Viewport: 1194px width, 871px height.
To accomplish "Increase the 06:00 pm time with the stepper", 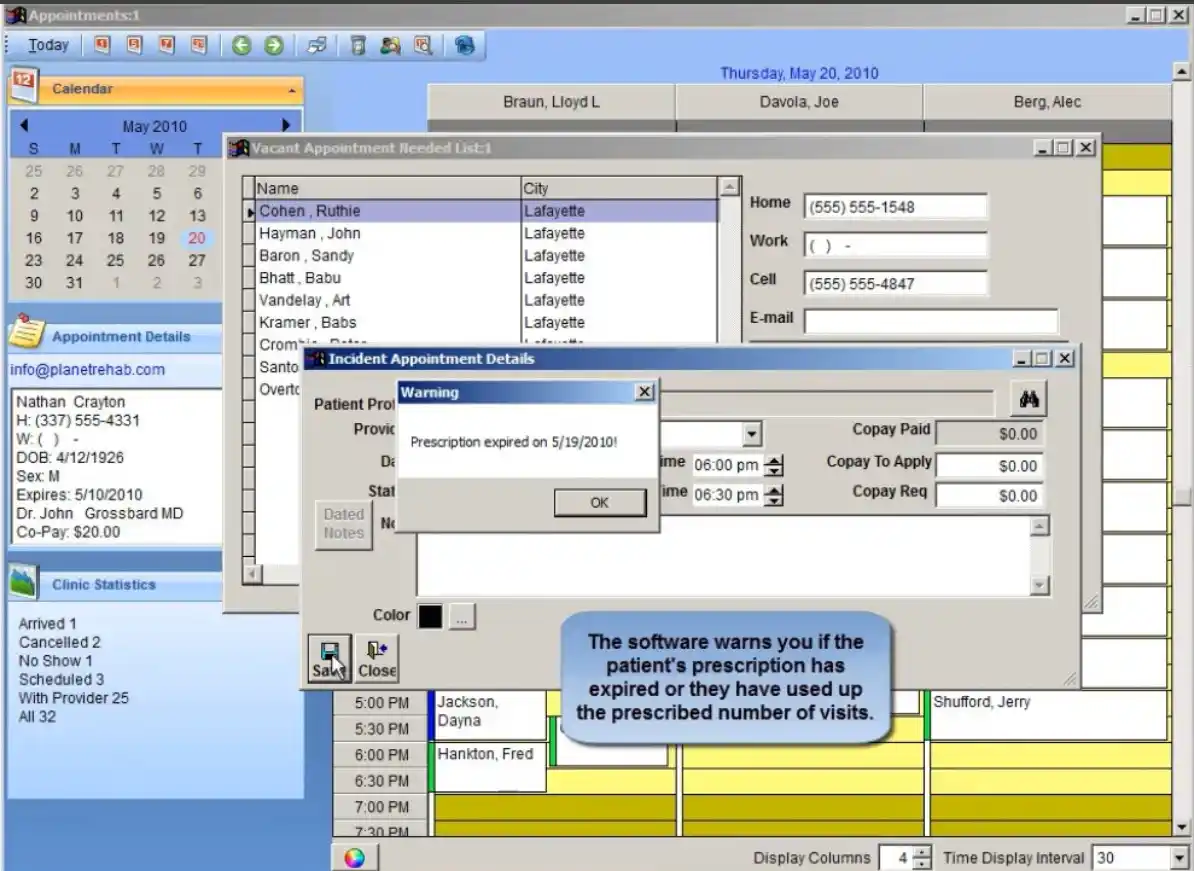I will pos(774,459).
